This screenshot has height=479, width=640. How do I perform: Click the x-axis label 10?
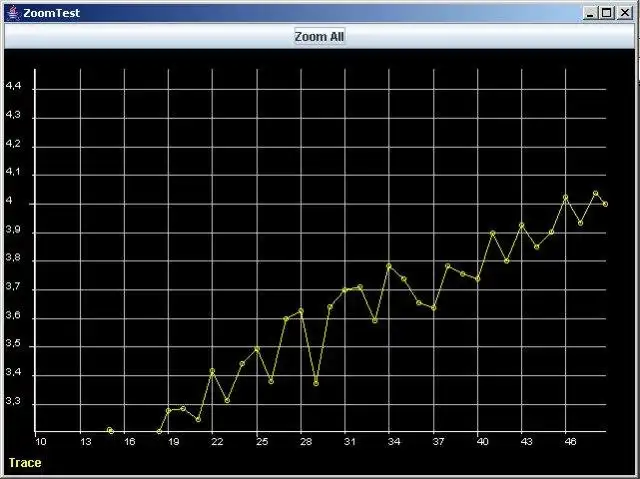[x=41, y=441]
